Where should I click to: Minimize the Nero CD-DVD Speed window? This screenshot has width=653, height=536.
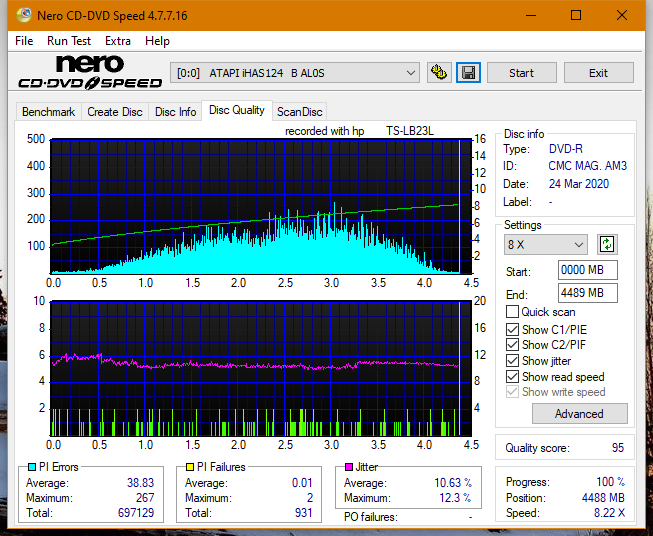(x=531, y=15)
